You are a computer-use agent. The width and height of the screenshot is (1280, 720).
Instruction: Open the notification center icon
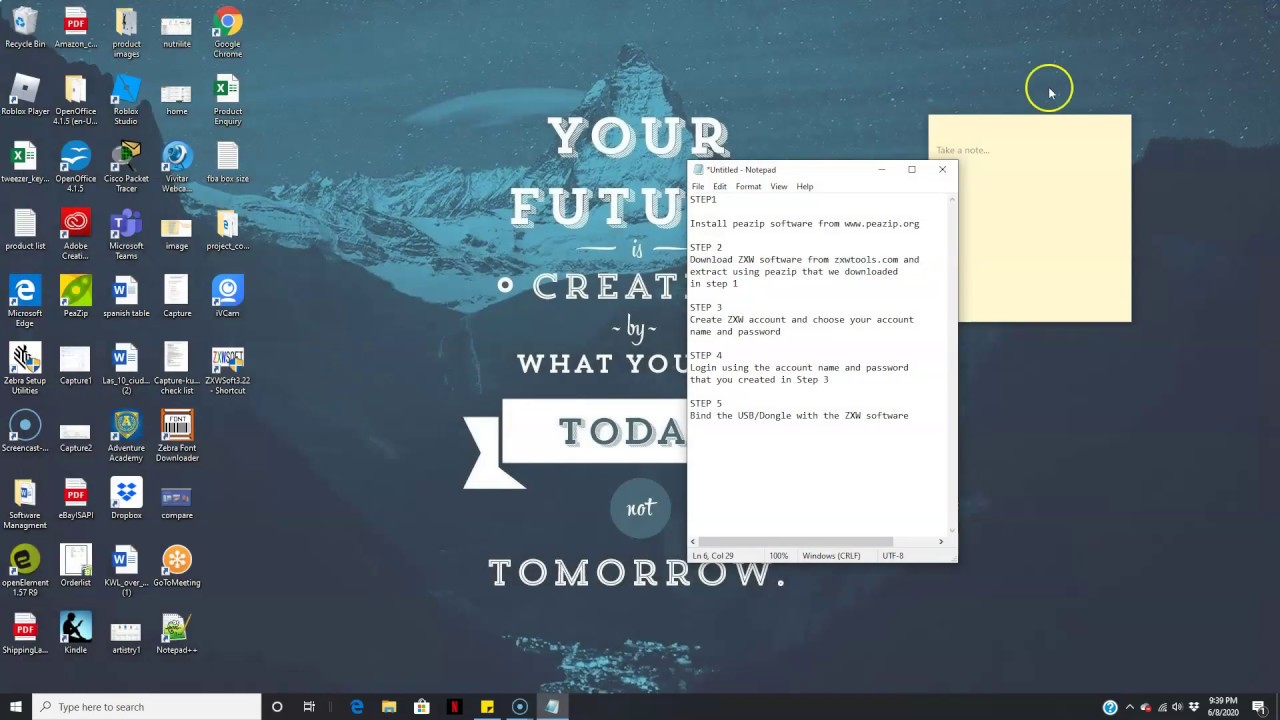tap(1261, 707)
